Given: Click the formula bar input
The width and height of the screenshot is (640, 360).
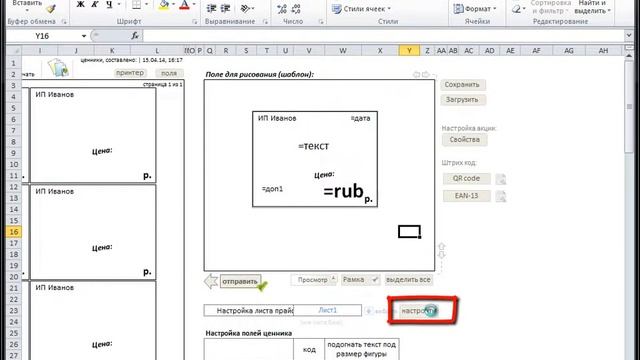Looking at the screenshot, I should 384,36.
